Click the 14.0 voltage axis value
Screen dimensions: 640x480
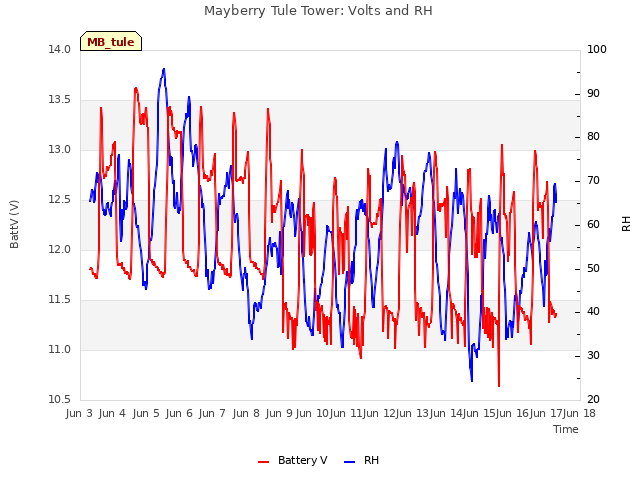(59, 49)
